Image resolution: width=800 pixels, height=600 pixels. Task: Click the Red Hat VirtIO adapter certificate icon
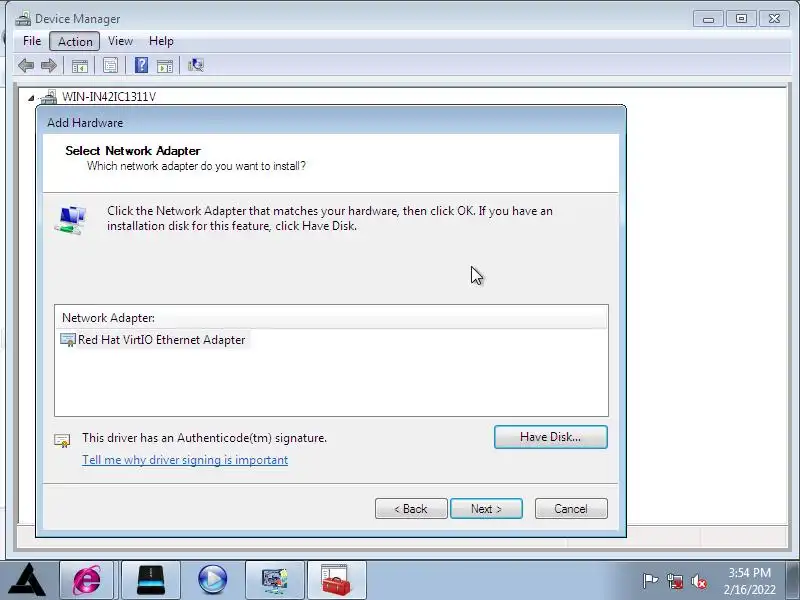coord(68,340)
